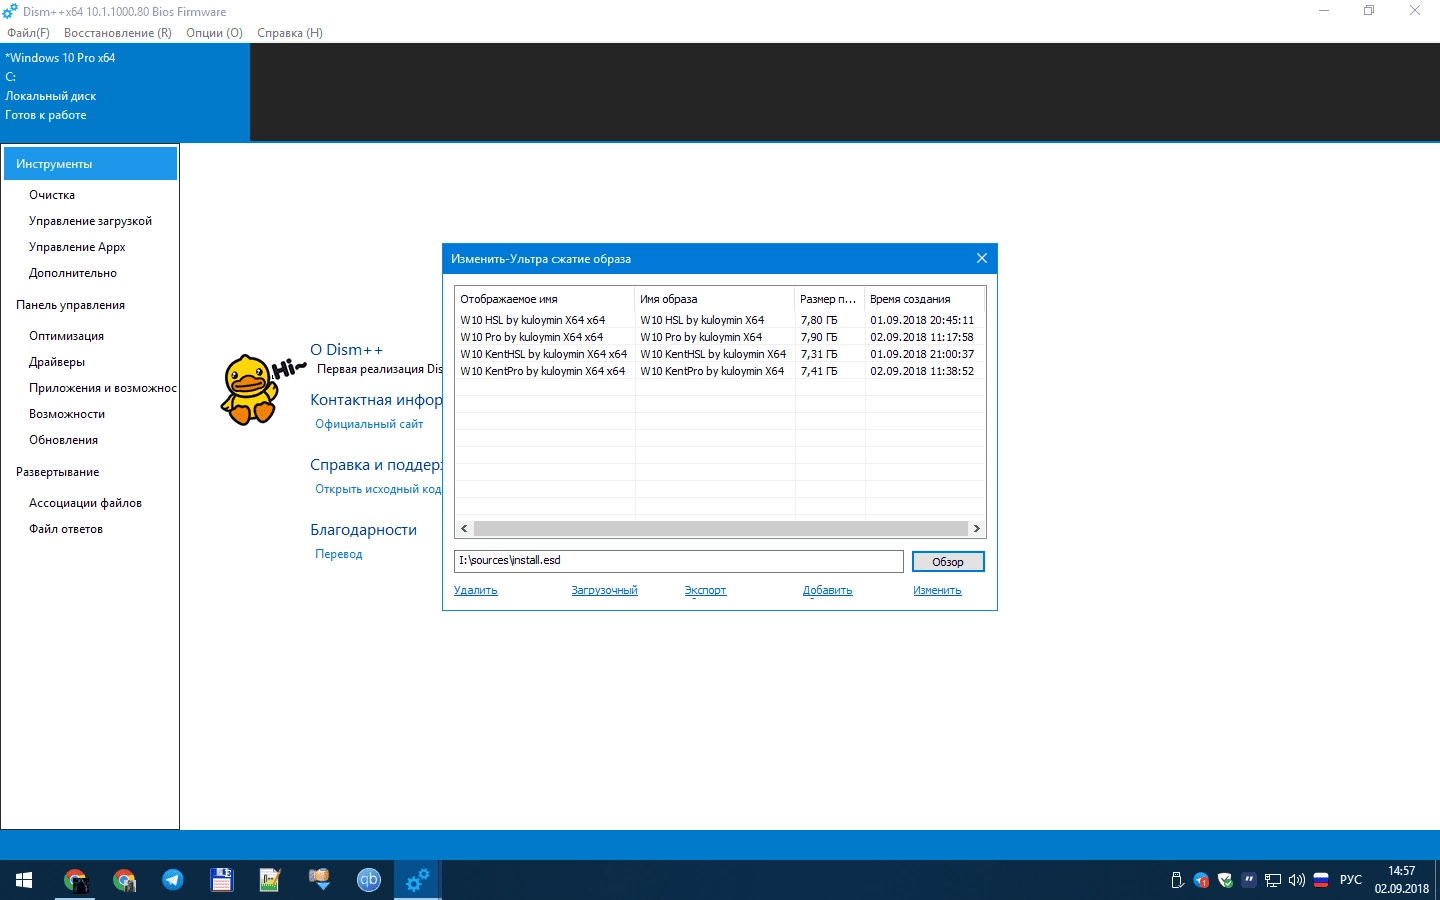Viewport: 1440px width, 900px height.
Task: Click the Экспорт link in dialog
Action: [705, 590]
